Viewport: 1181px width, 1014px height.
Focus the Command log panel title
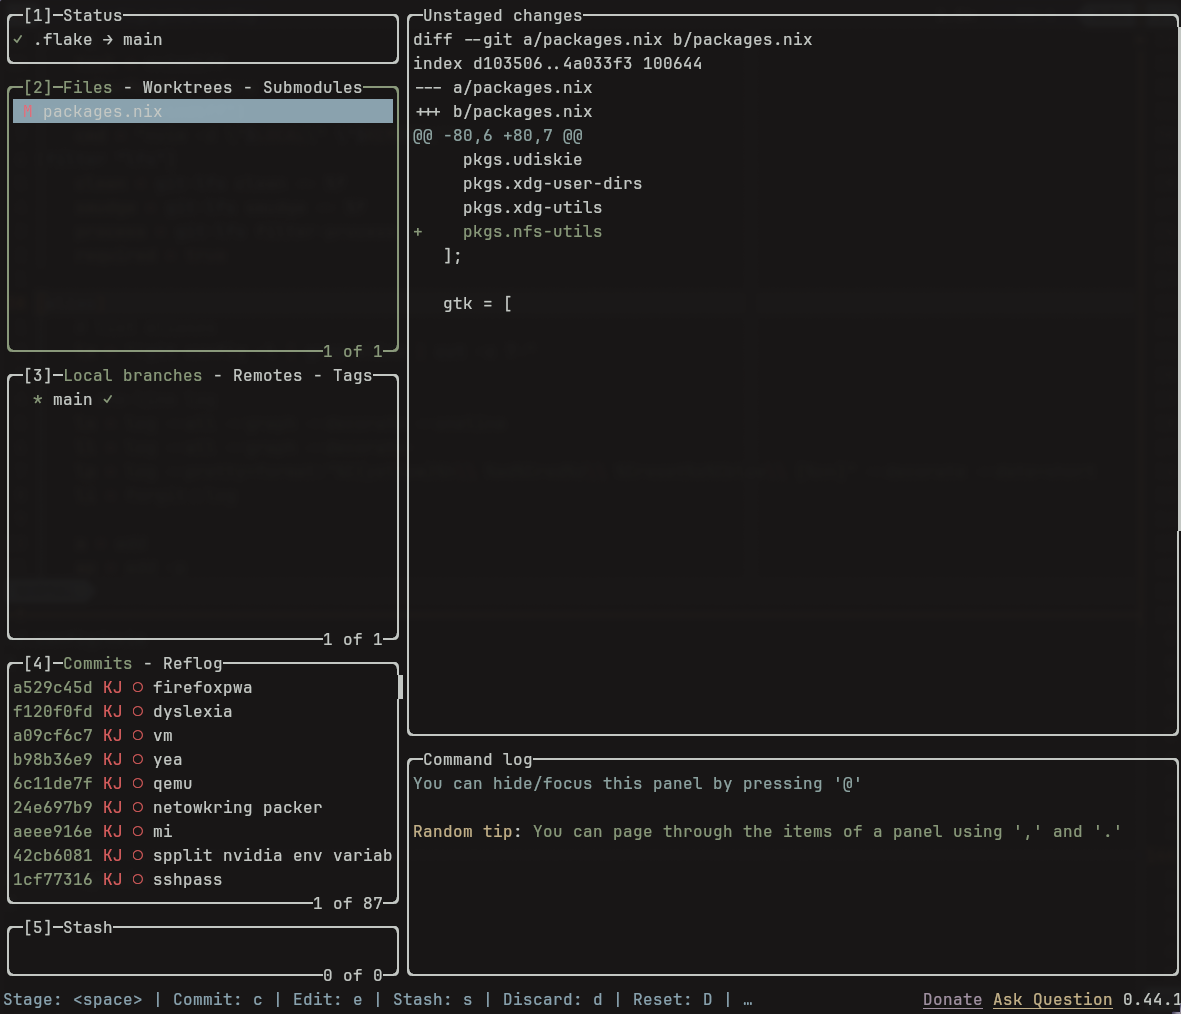point(478,759)
